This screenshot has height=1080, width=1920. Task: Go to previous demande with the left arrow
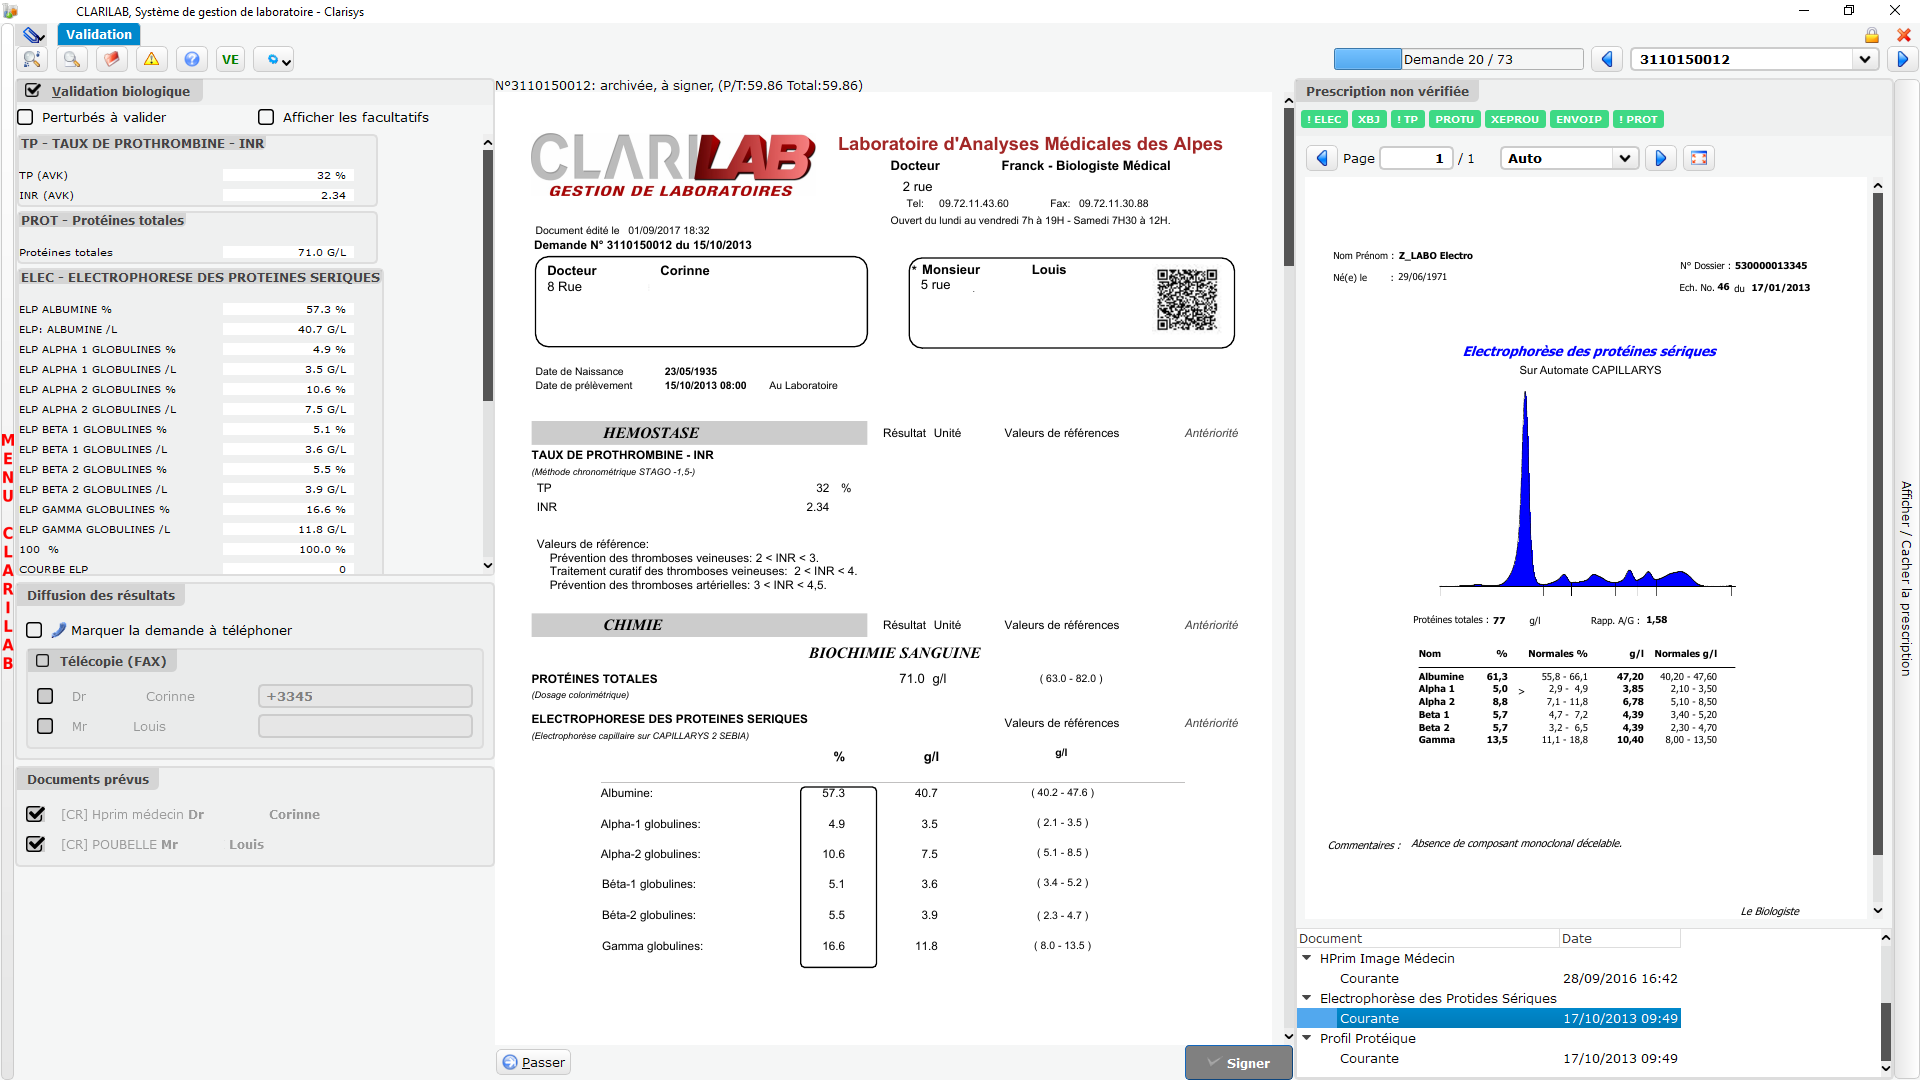(x=1607, y=59)
